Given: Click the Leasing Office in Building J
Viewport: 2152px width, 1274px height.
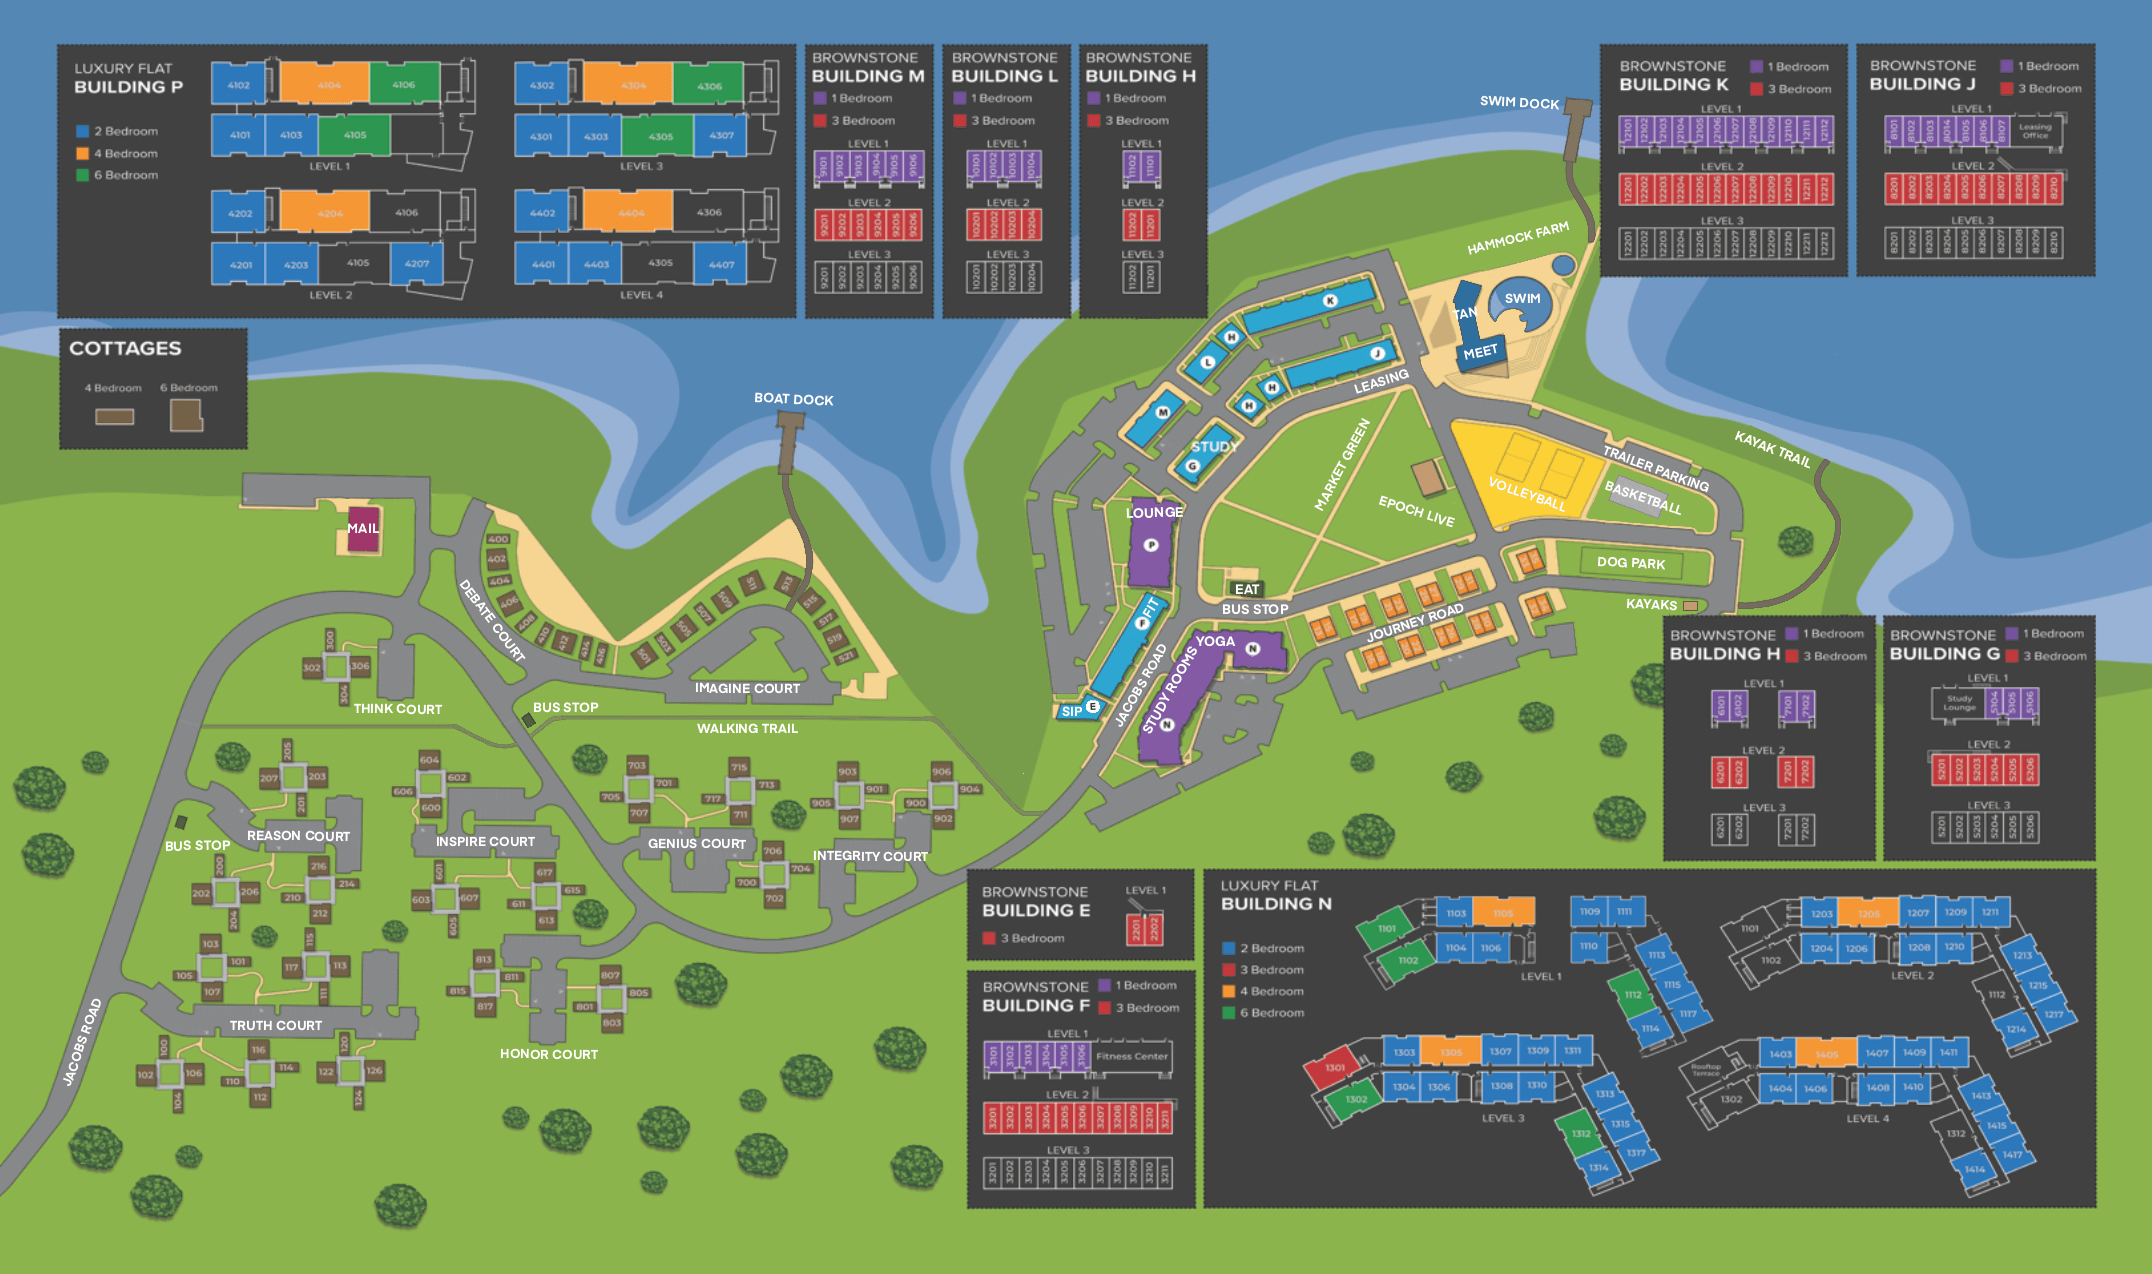Looking at the screenshot, I should (x=2036, y=131).
